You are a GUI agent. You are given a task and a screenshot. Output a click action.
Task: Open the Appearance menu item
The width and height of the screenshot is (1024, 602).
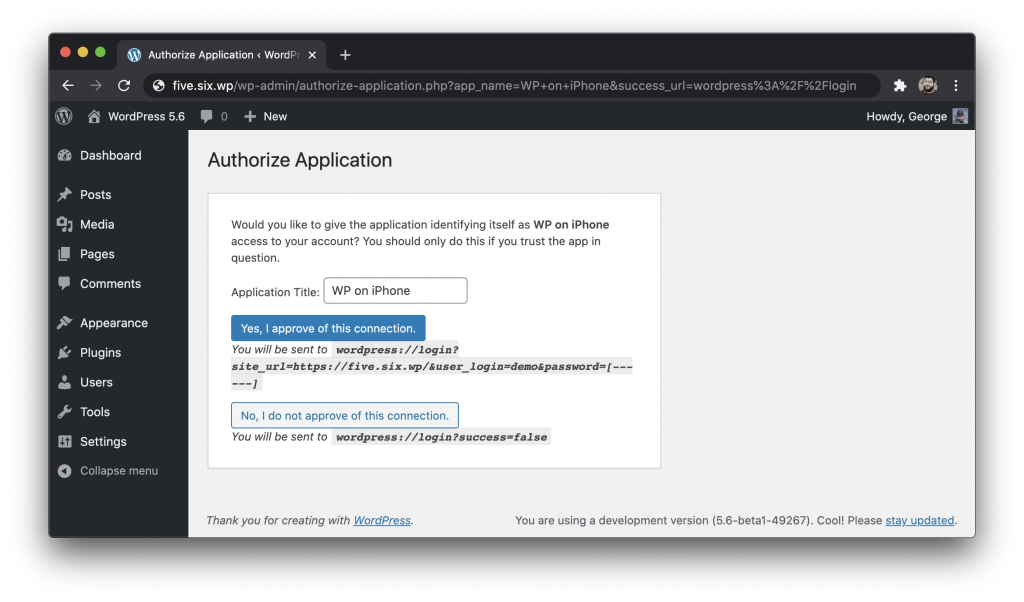(x=114, y=323)
